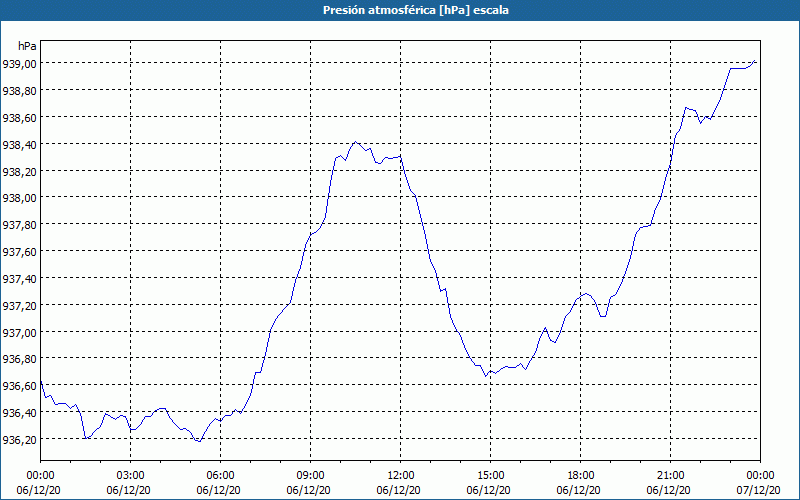Click the 15:00 time axis label
Viewport: 800px width, 500px height.
(490, 476)
